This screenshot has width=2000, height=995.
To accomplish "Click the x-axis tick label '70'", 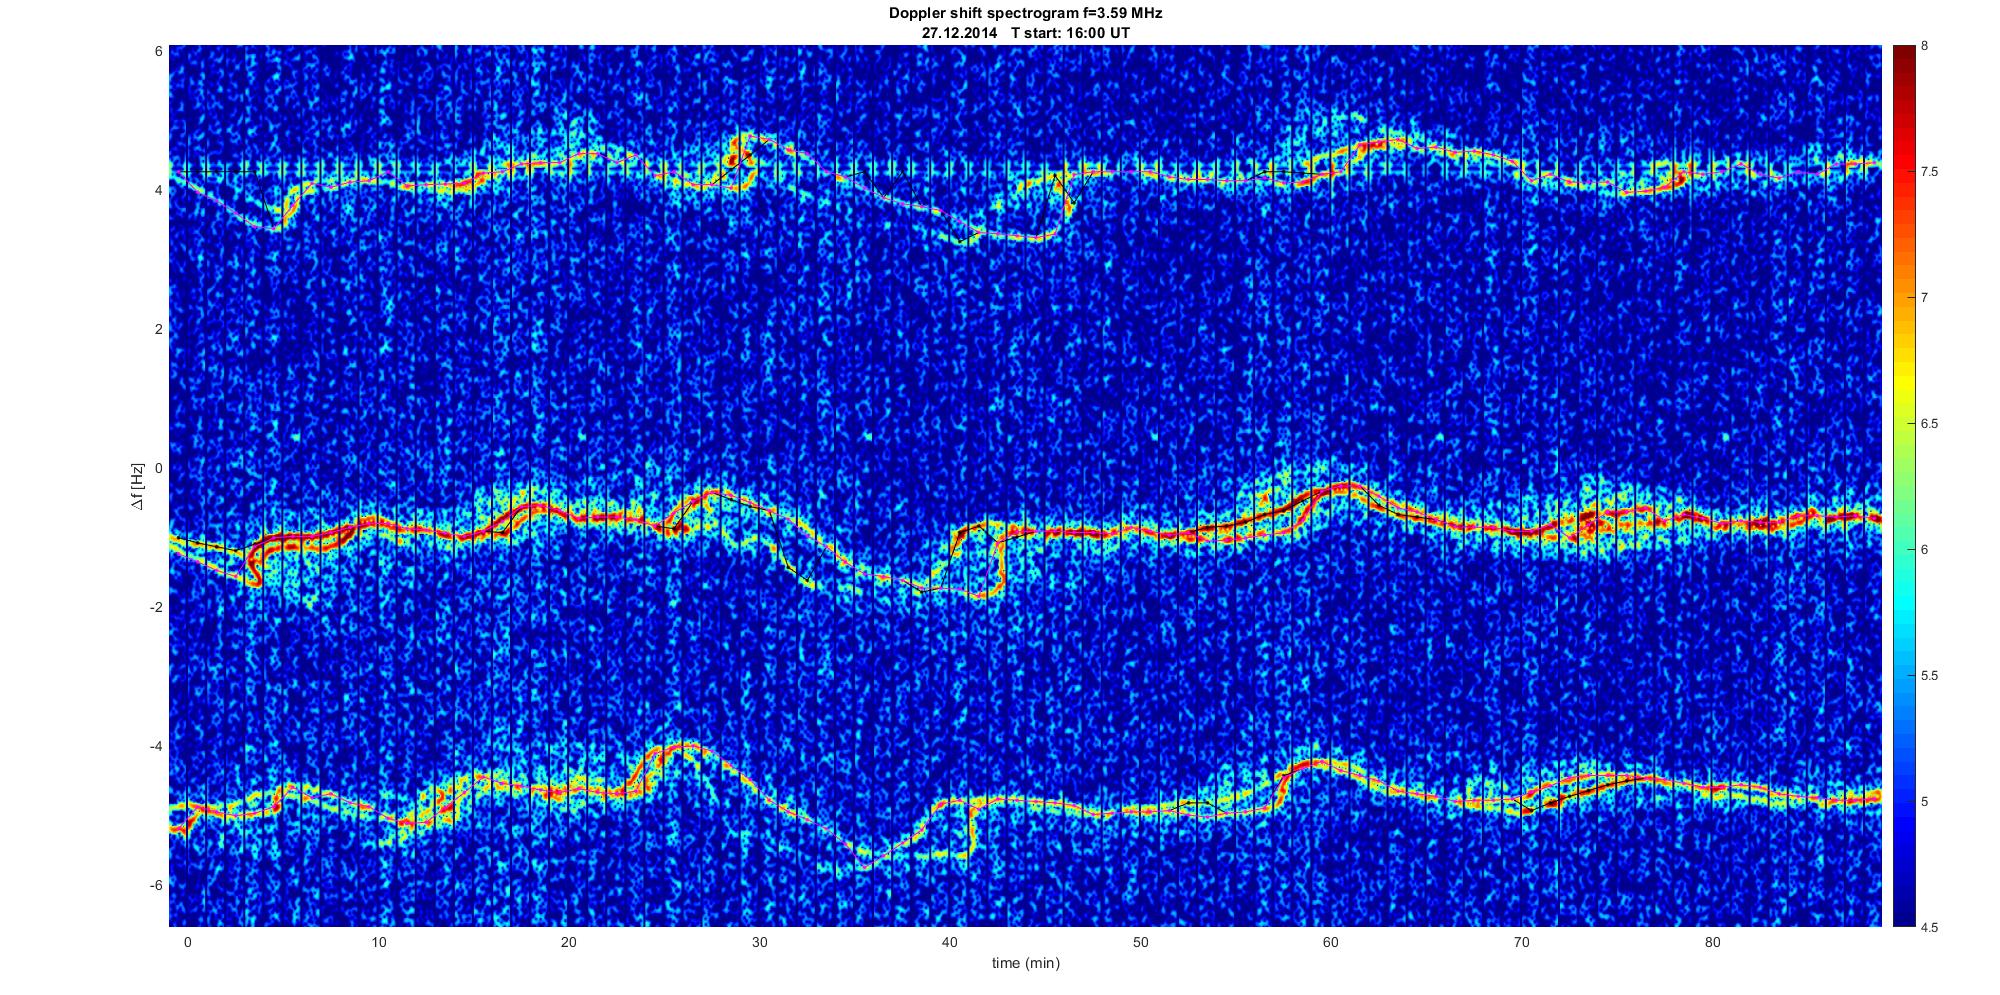I will pos(1522,943).
